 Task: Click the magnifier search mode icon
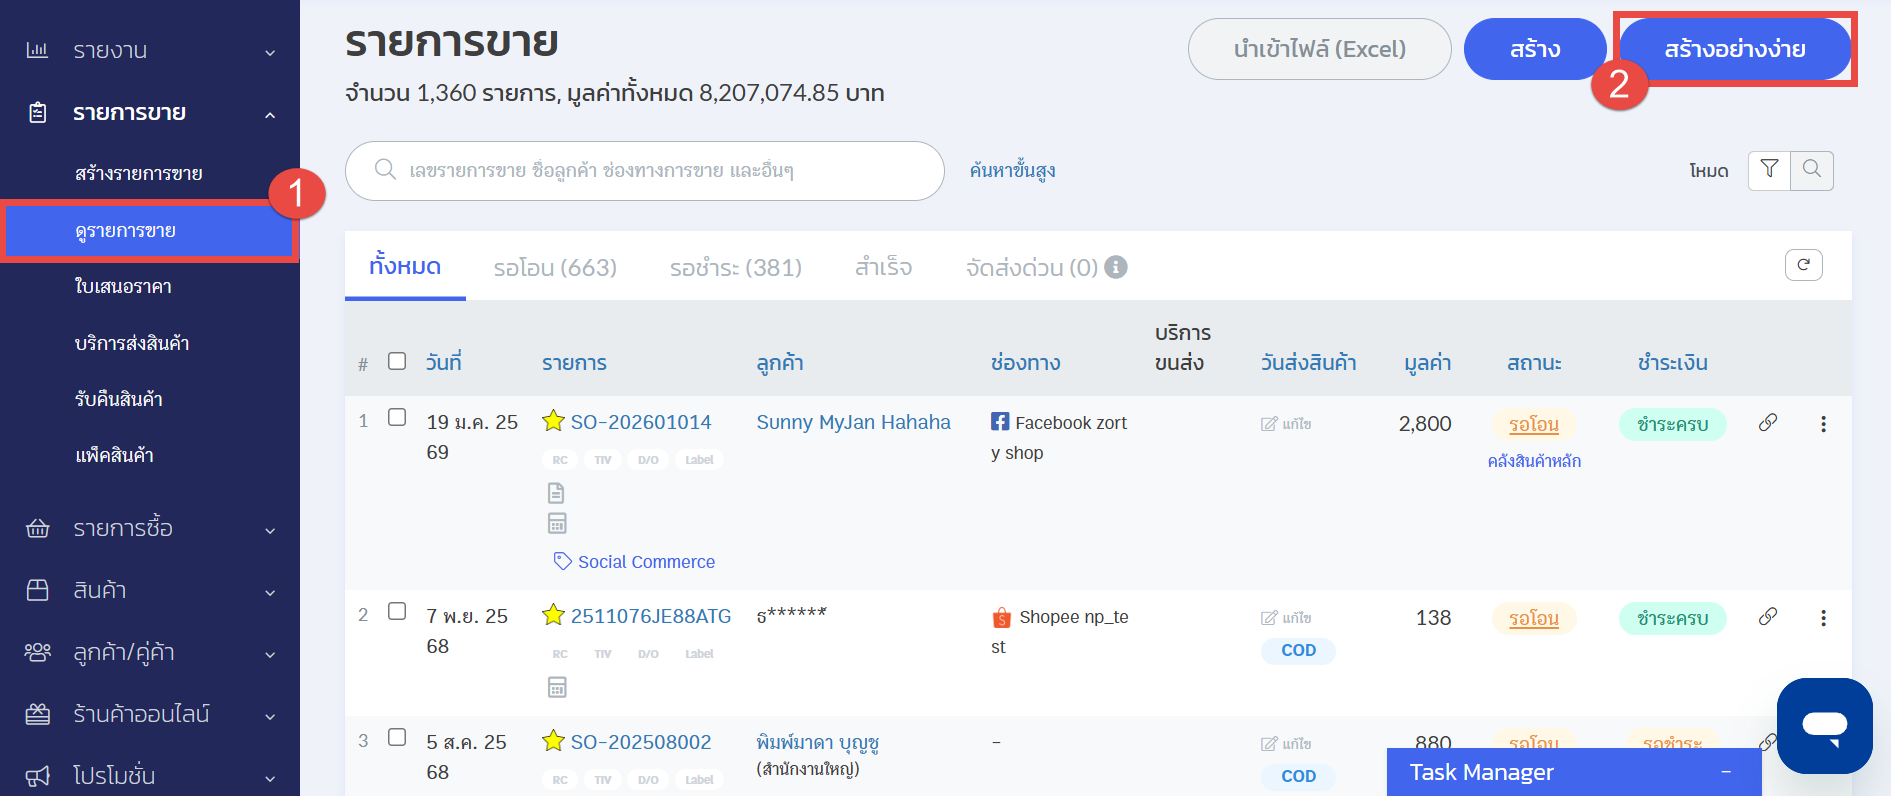(x=1811, y=170)
